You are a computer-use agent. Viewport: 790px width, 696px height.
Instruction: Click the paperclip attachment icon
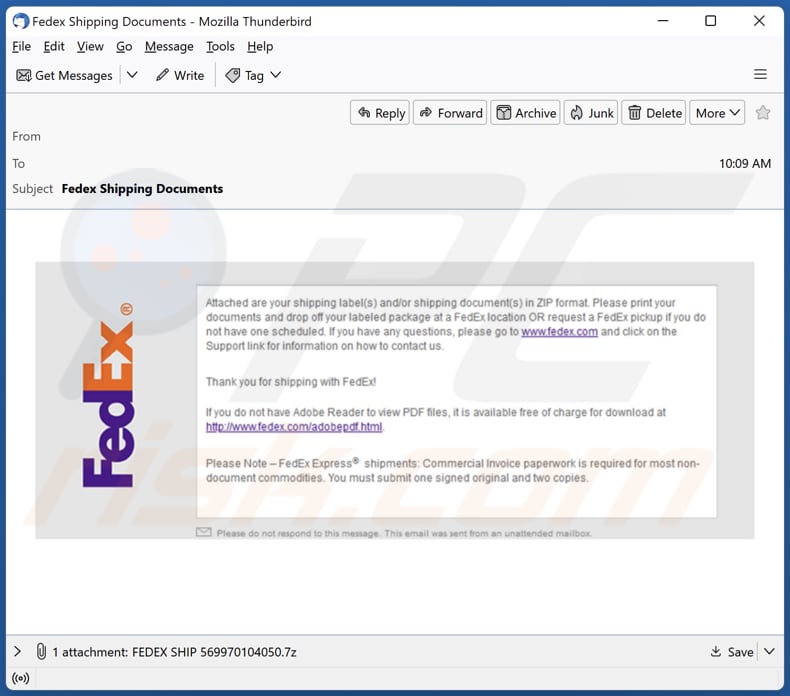[x=41, y=652]
